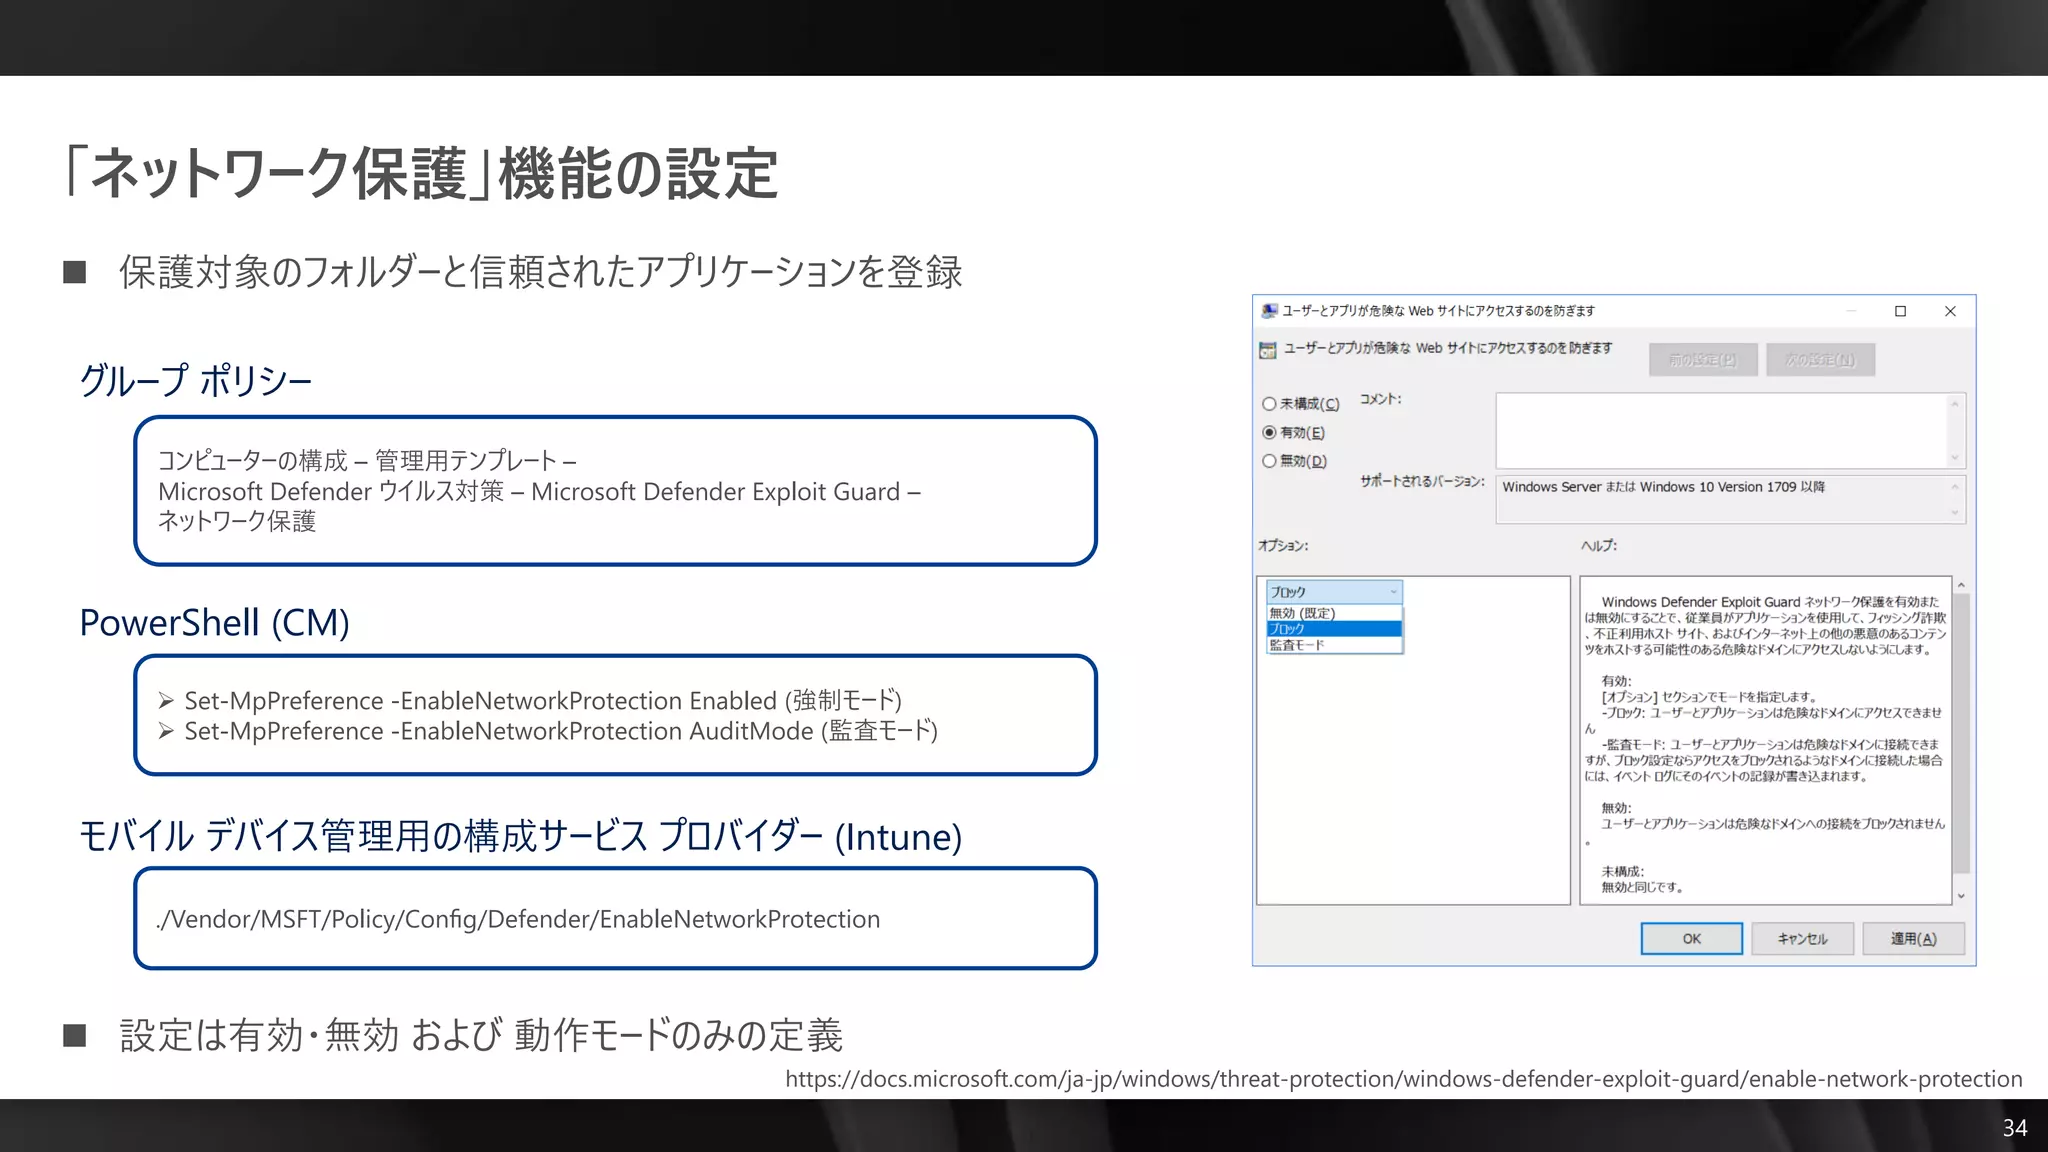The width and height of the screenshot is (2048, 1152).
Task: Click the グループ ポリシー heading
Action: 196,381
